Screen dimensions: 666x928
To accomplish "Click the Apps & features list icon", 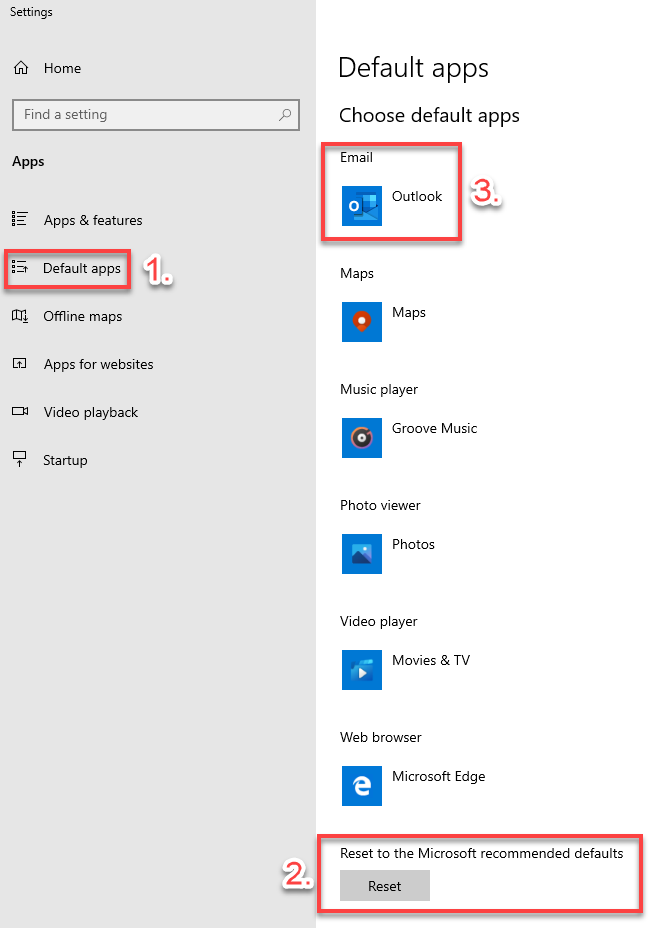I will point(20,219).
